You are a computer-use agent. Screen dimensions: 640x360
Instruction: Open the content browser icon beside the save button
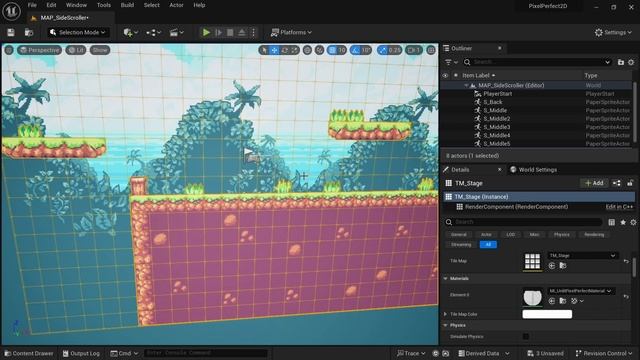pos(29,32)
